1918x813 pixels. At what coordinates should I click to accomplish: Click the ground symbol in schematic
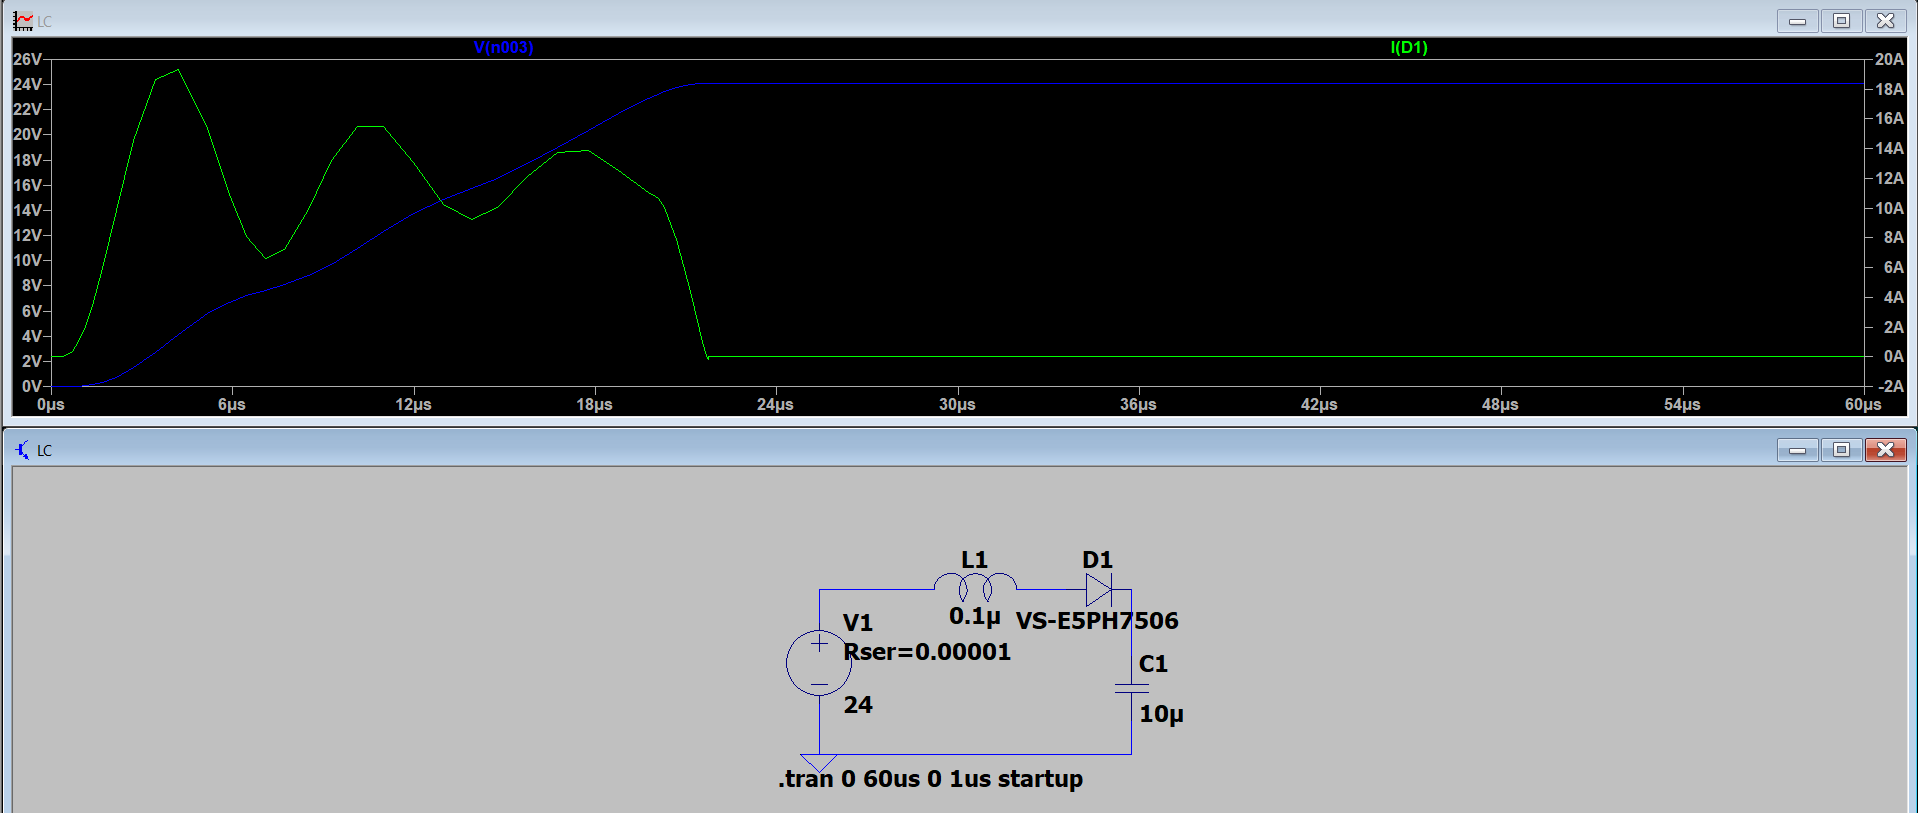pos(819,763)
